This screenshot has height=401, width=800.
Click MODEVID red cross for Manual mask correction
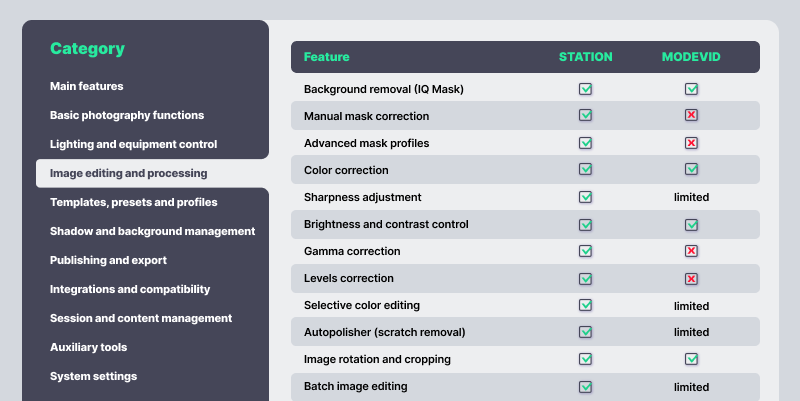point(691,116)
